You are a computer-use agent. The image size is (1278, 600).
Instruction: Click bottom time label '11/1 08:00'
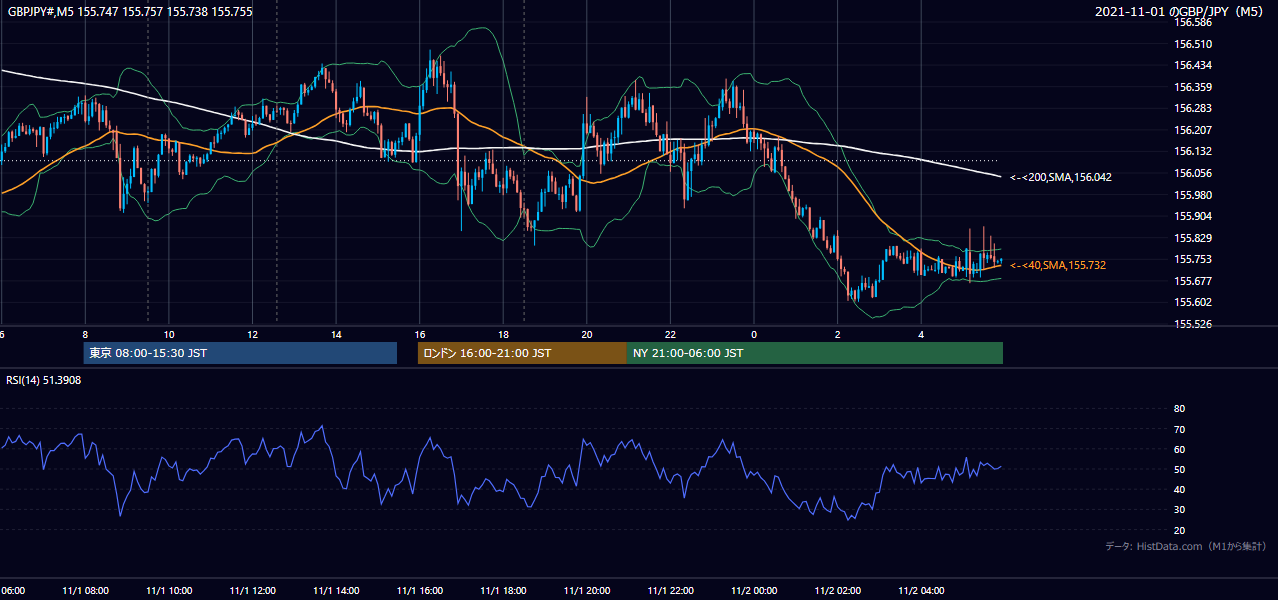tap(85, 590)
